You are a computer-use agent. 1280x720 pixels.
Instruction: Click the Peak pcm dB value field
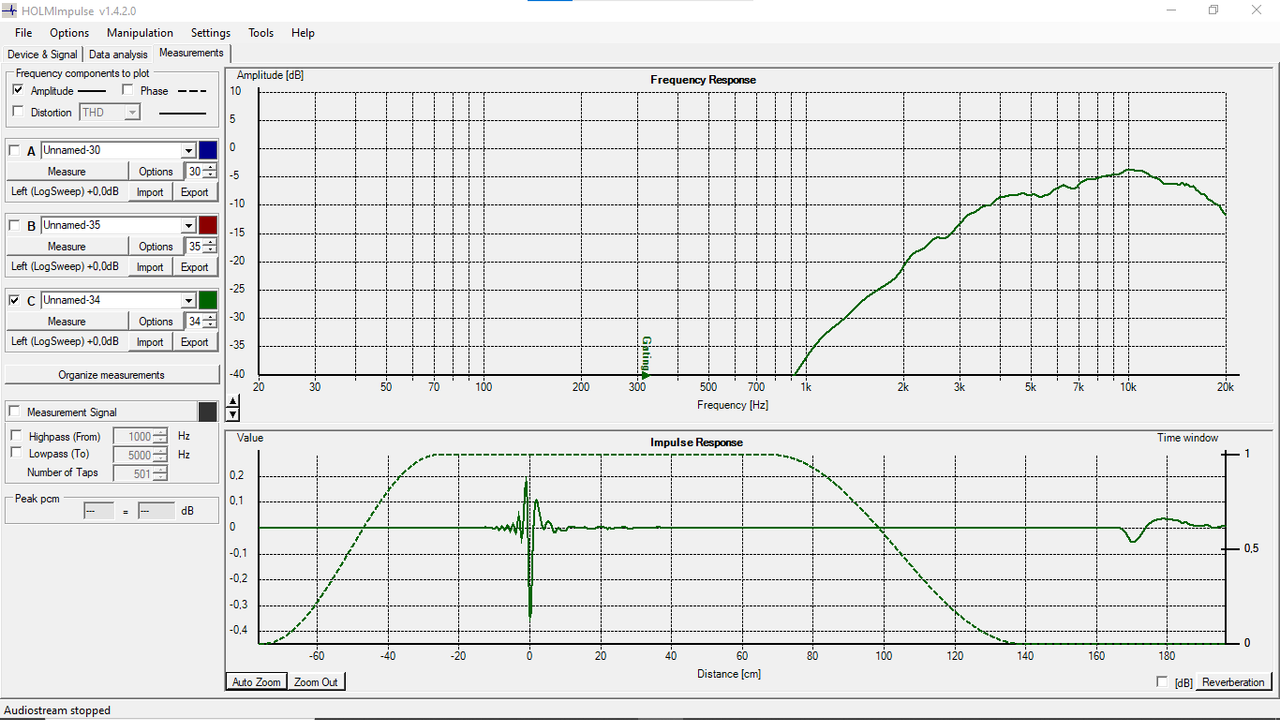pyautogui.click(x=156, y=510)
